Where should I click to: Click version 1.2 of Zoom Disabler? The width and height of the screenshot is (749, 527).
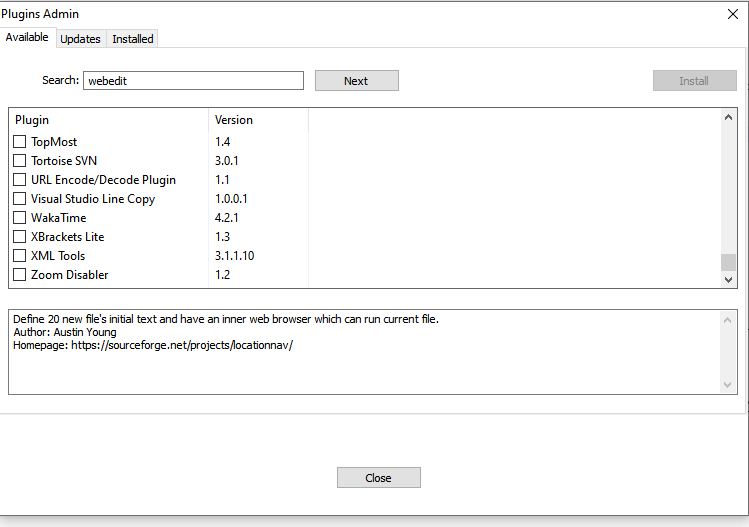click(x=223, y=275)
